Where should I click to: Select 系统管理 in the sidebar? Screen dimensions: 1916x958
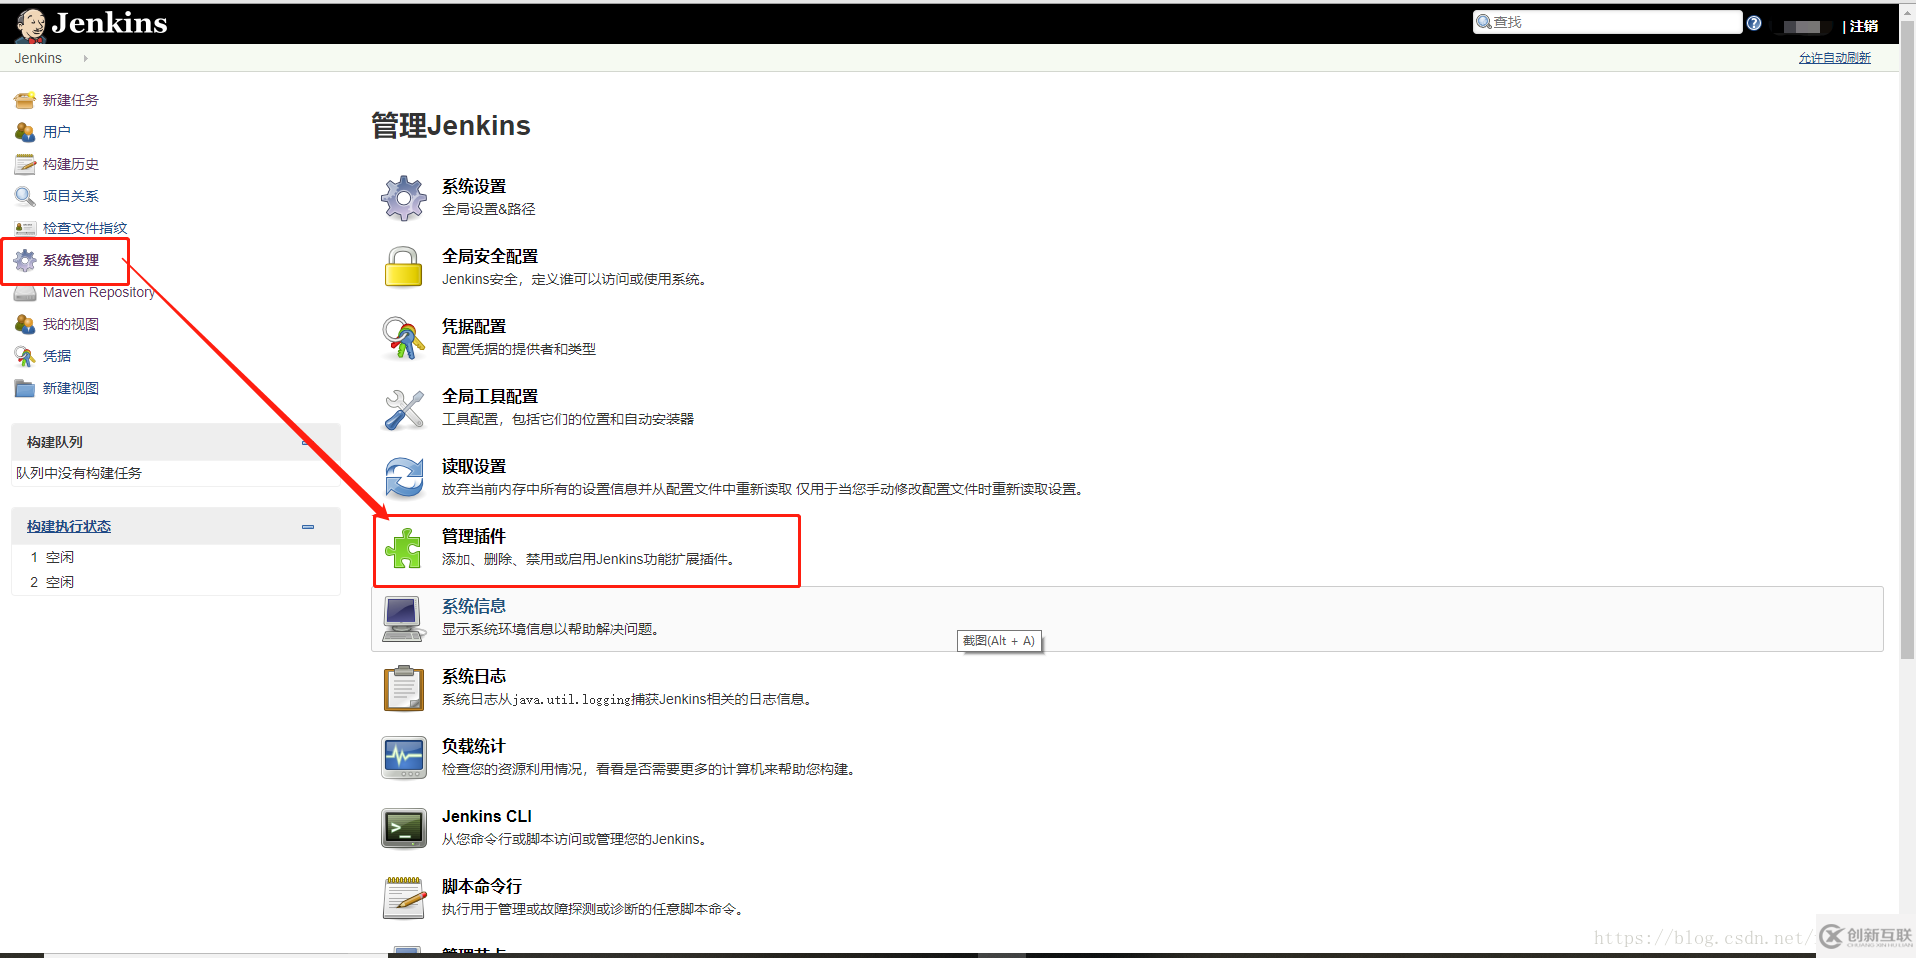point(71,259)
